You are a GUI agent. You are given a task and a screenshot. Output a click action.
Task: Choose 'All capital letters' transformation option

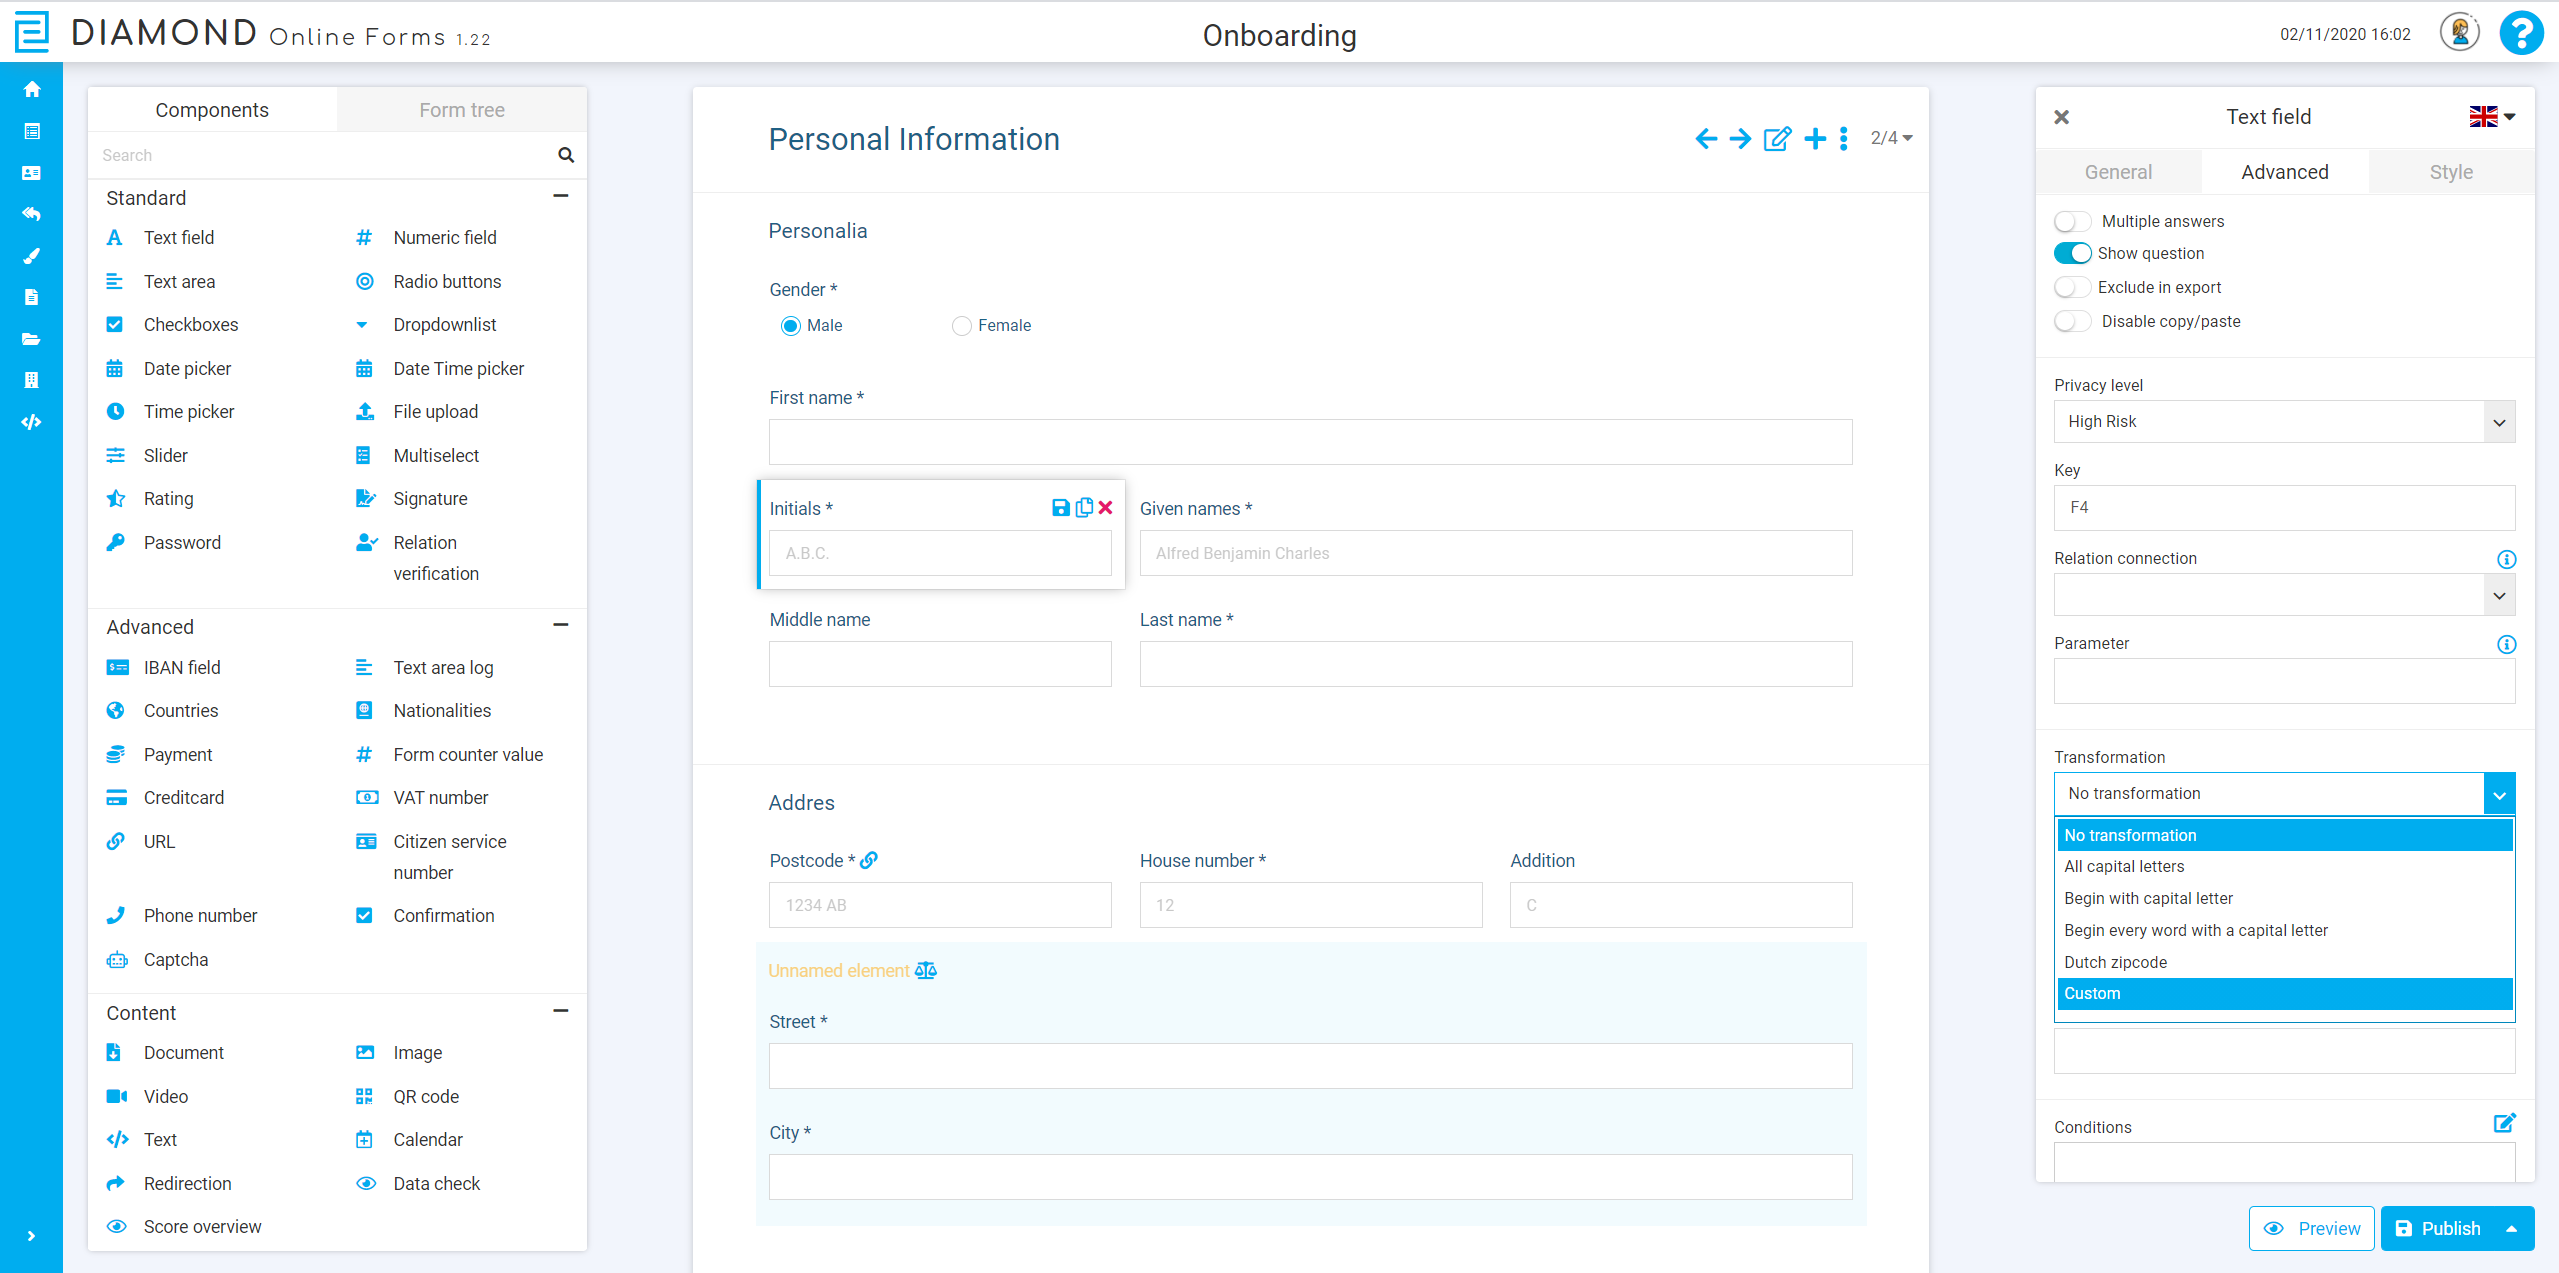pyautogui.click(x=2124, y=866)
